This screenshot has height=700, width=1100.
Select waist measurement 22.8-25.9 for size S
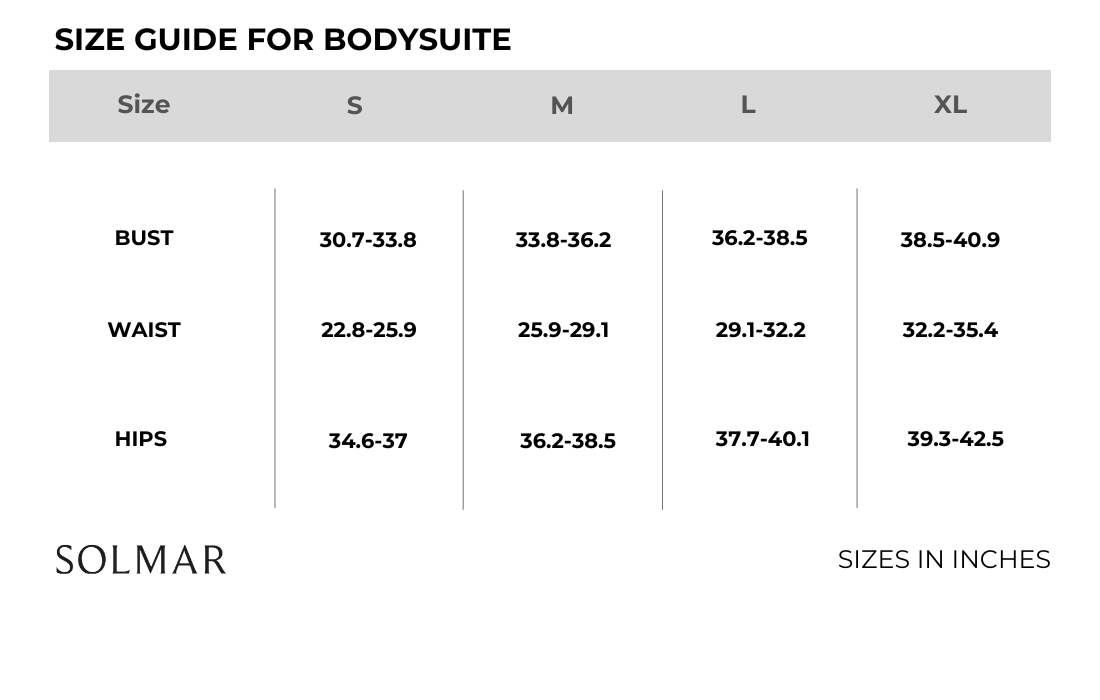pos(368,330)
